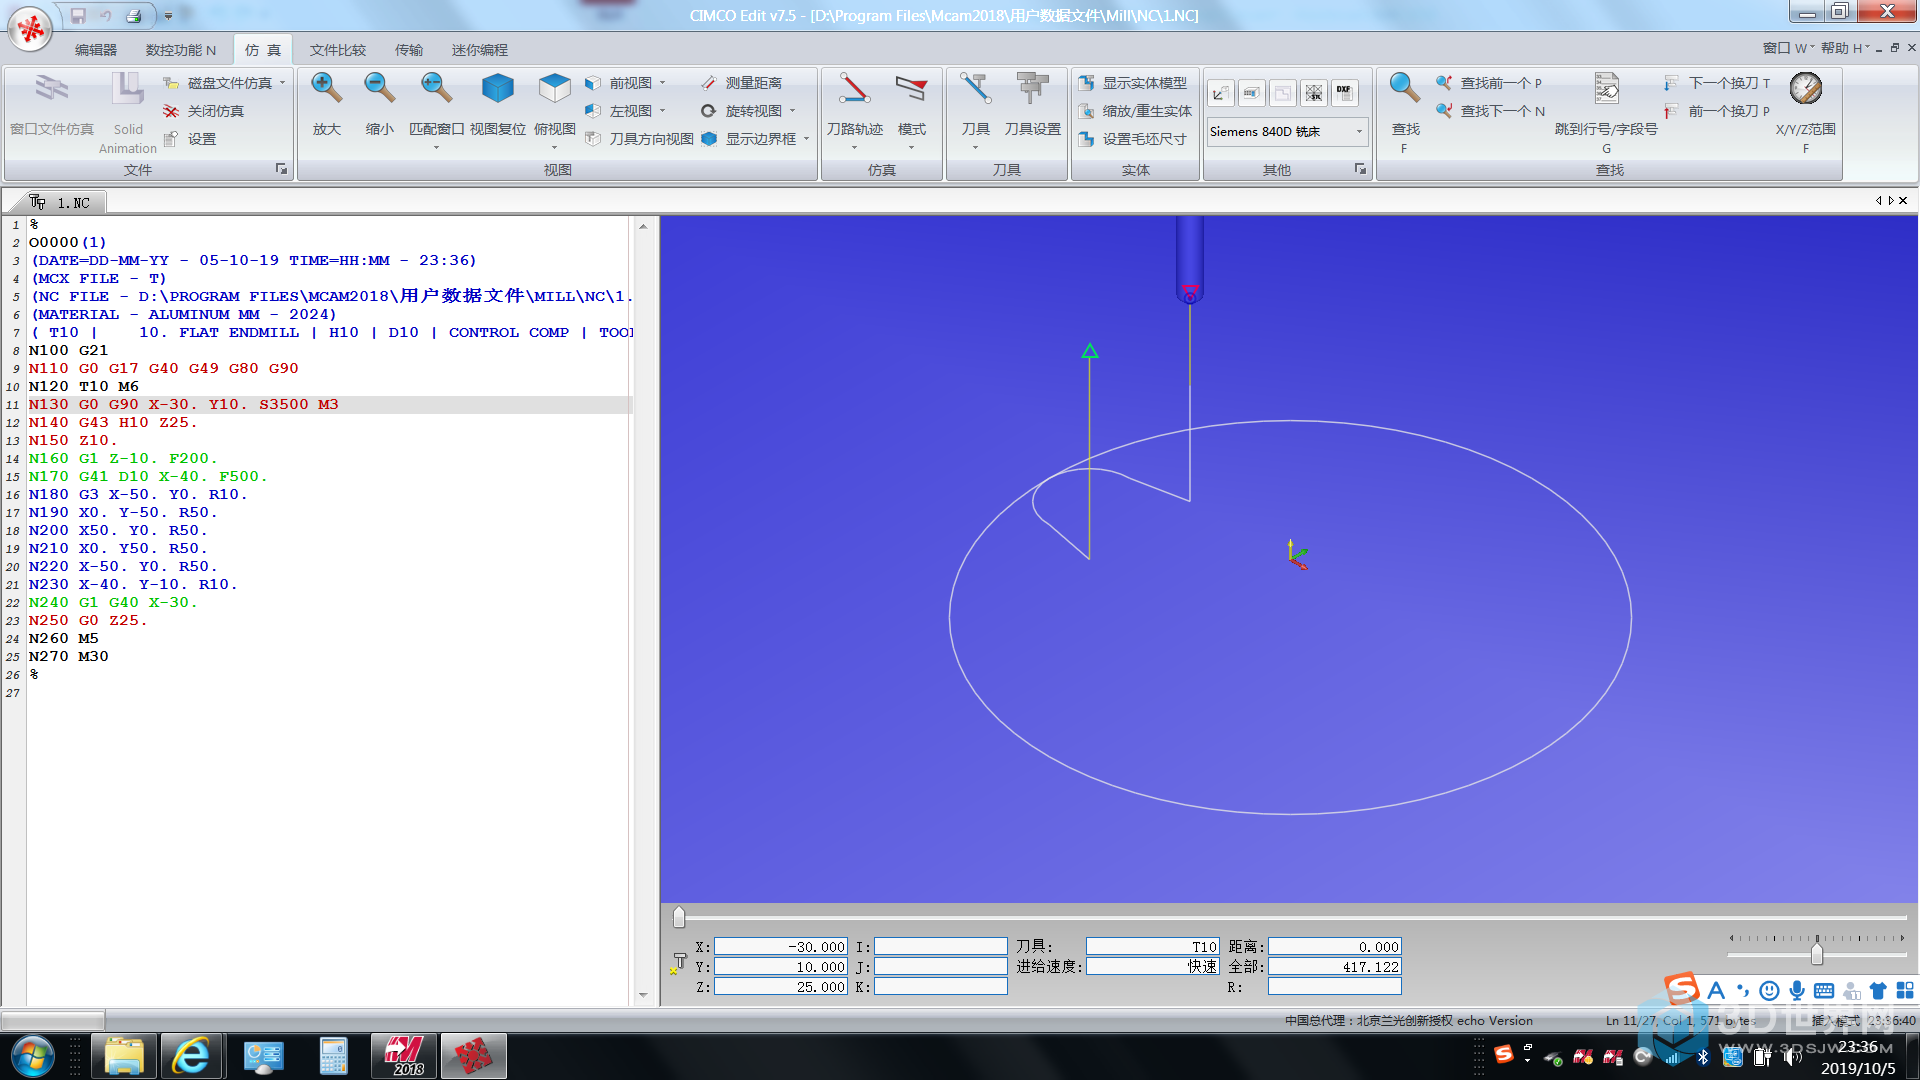Toggle show bounding box (显示边界框)
1920x1080 pixels.
751,139
